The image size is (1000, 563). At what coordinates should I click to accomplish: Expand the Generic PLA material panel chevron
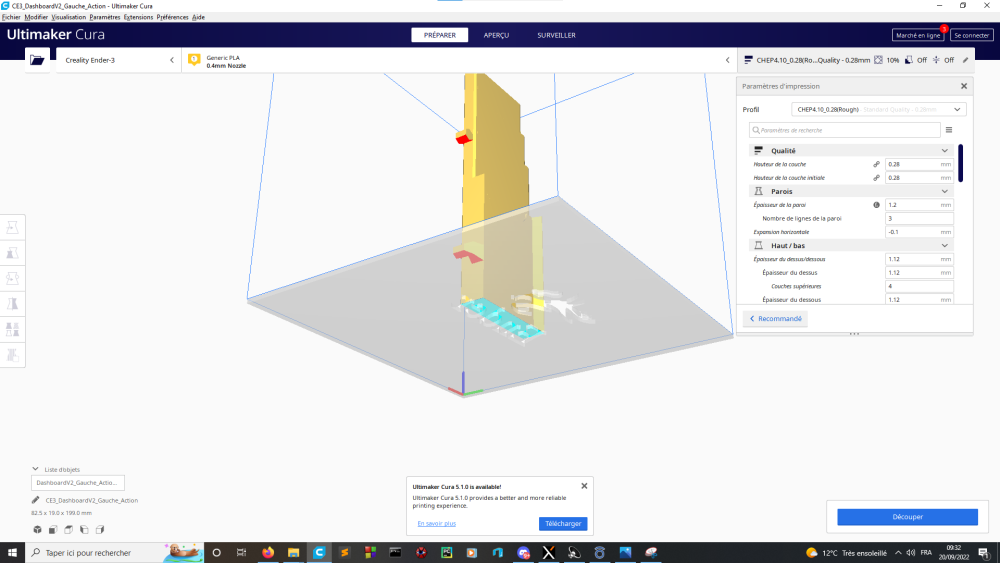(x=727, y=60)
